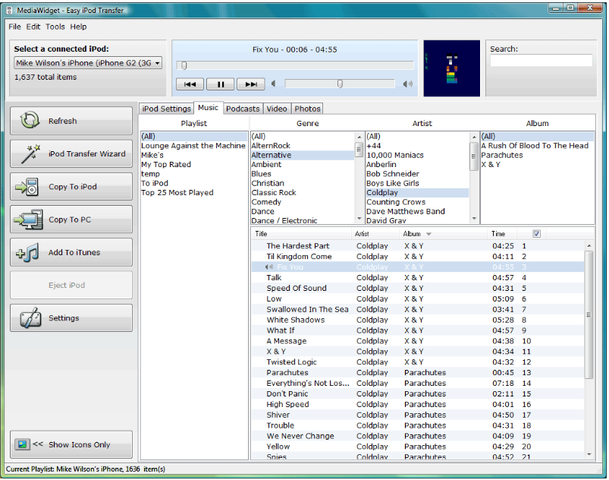Viewport: 609px width, 480px height.
Task: Select the track Yellow
Action: [418, 447]
